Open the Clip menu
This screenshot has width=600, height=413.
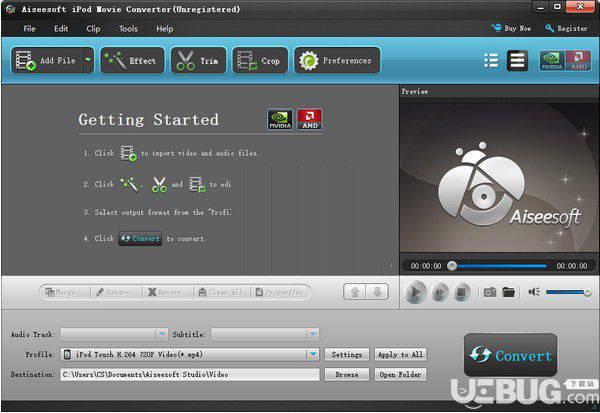tap(93, 29)
